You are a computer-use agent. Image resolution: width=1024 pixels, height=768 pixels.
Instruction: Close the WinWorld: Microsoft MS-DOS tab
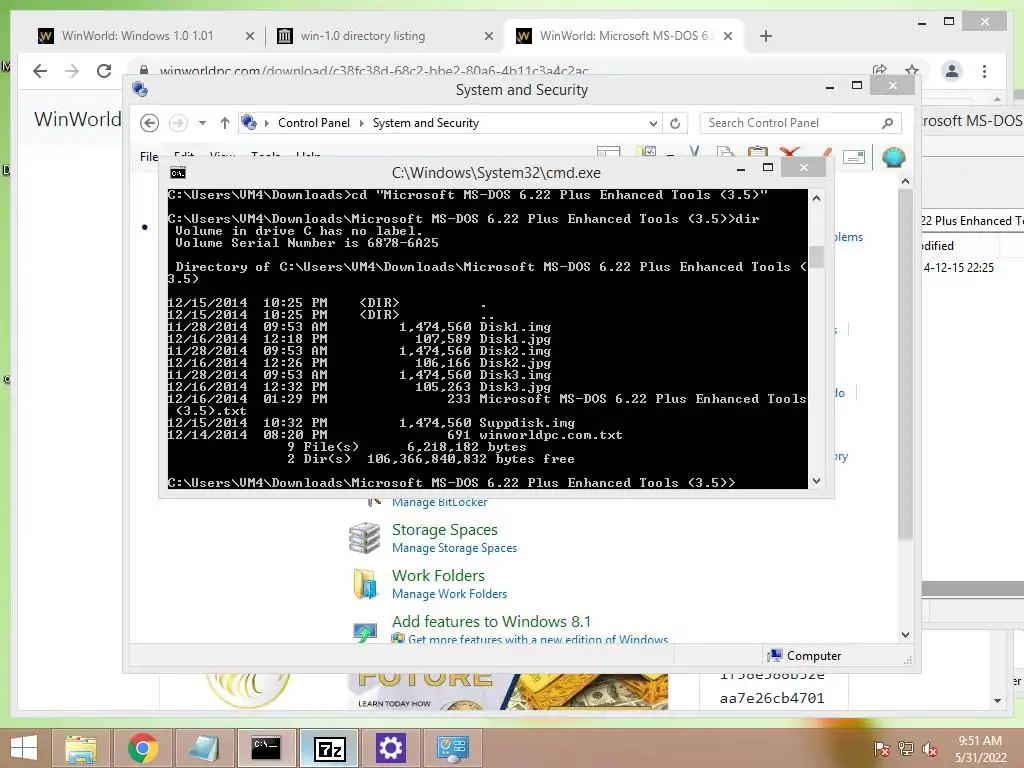[x=728, y=36]
